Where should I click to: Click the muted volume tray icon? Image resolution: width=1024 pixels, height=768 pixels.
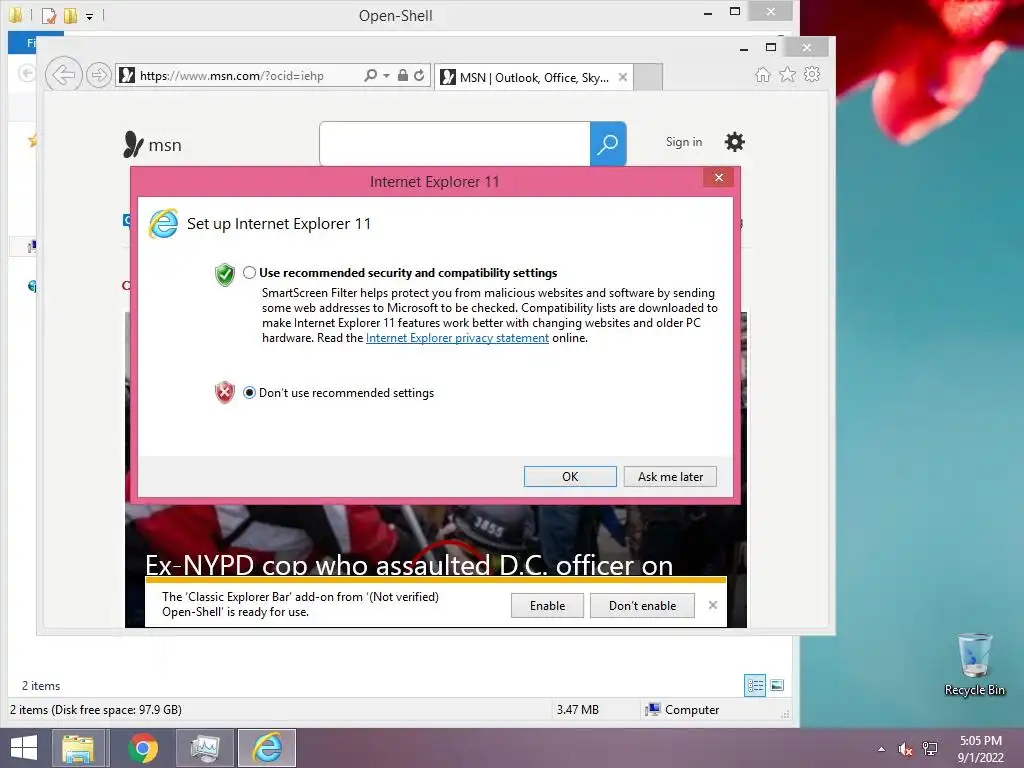pyautogui.click(x=905, y=749)
